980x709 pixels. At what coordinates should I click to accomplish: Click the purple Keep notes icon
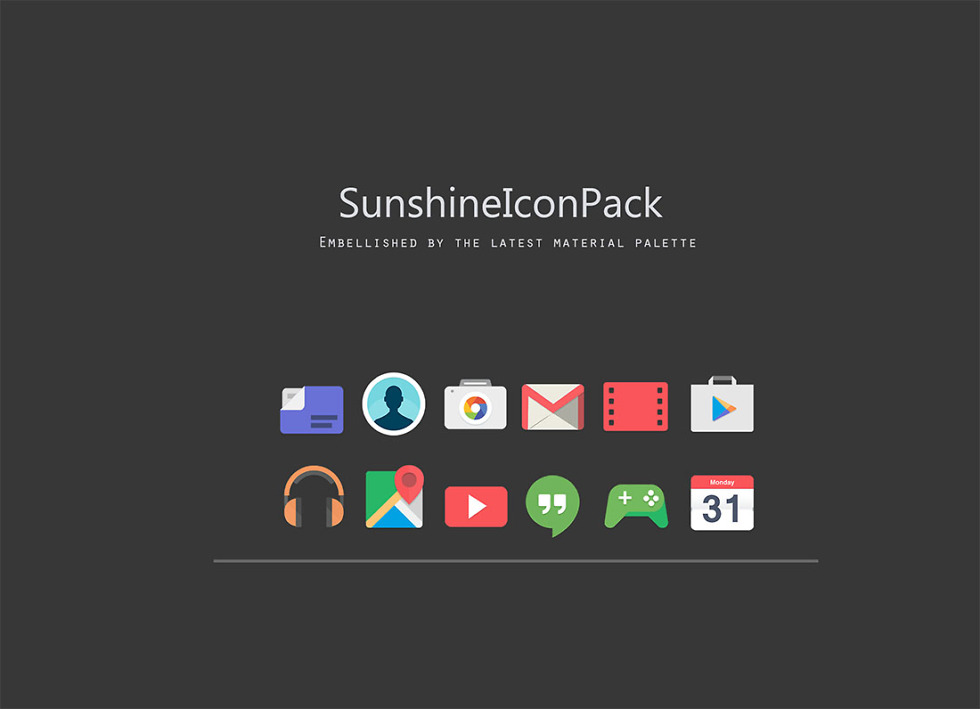(312, 408)
